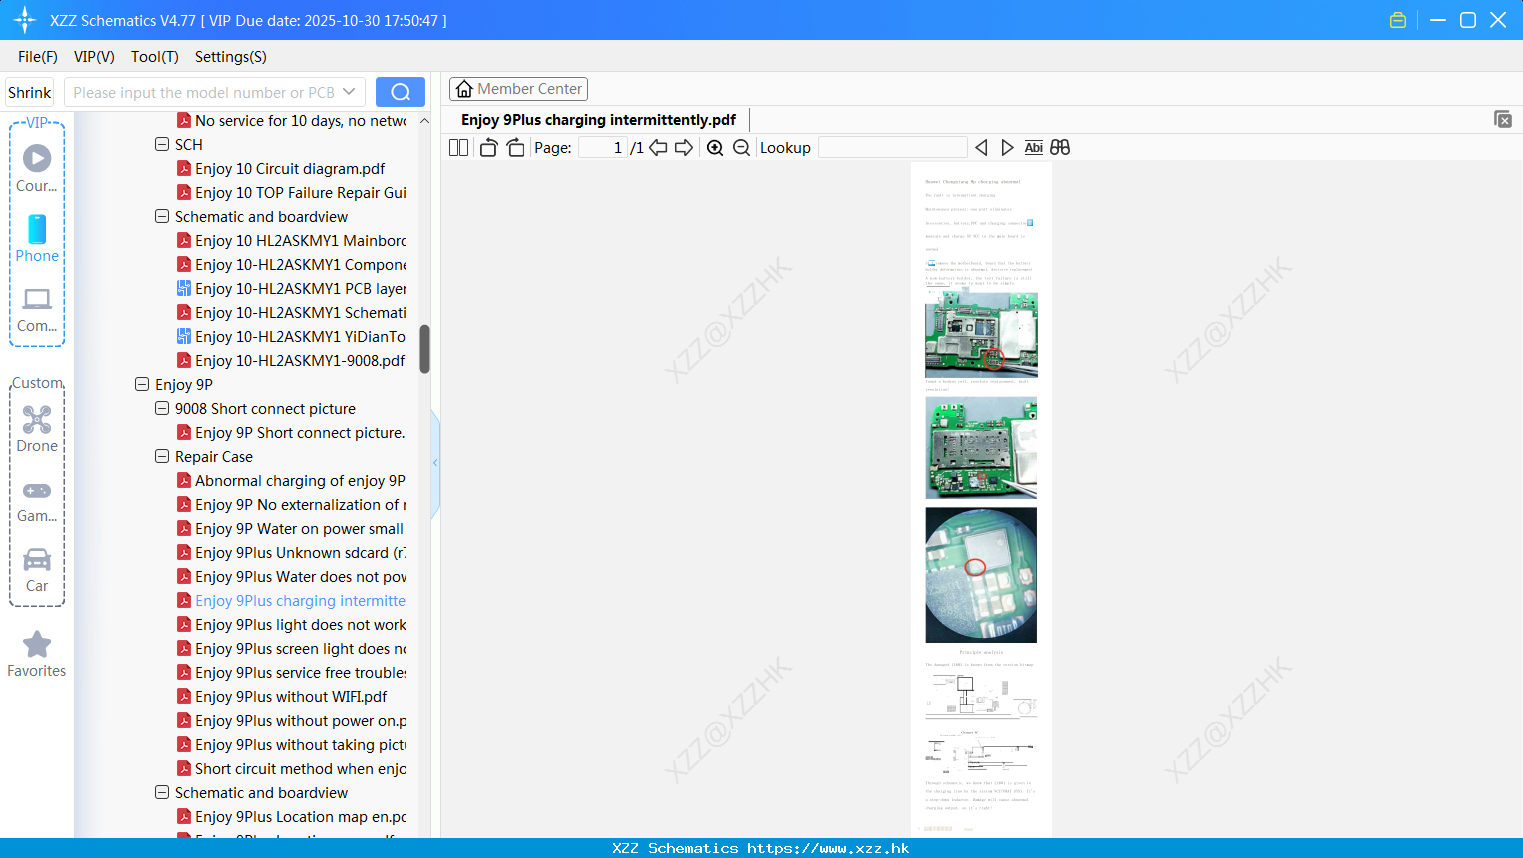Select the Game console category icon
Screen dimensions: 1523x858
37,500
